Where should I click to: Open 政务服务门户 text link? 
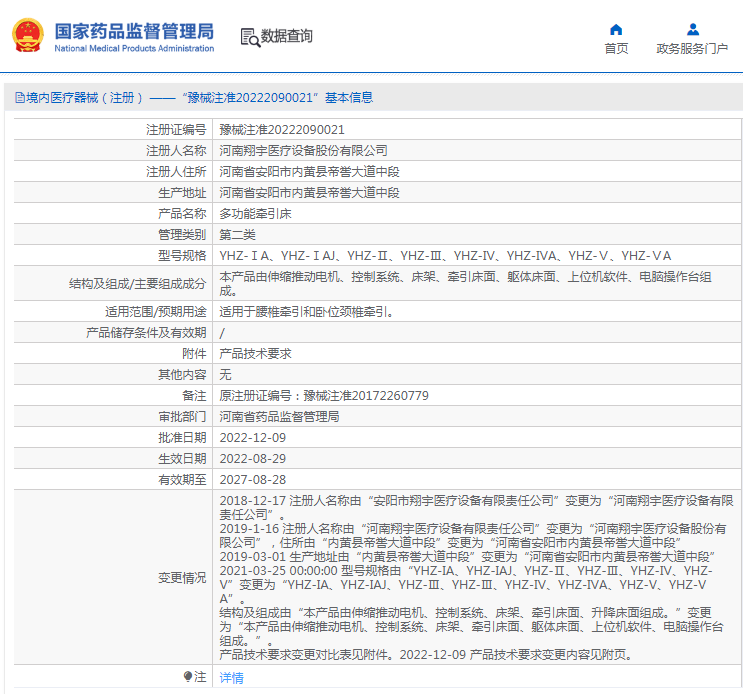[692, 48]
